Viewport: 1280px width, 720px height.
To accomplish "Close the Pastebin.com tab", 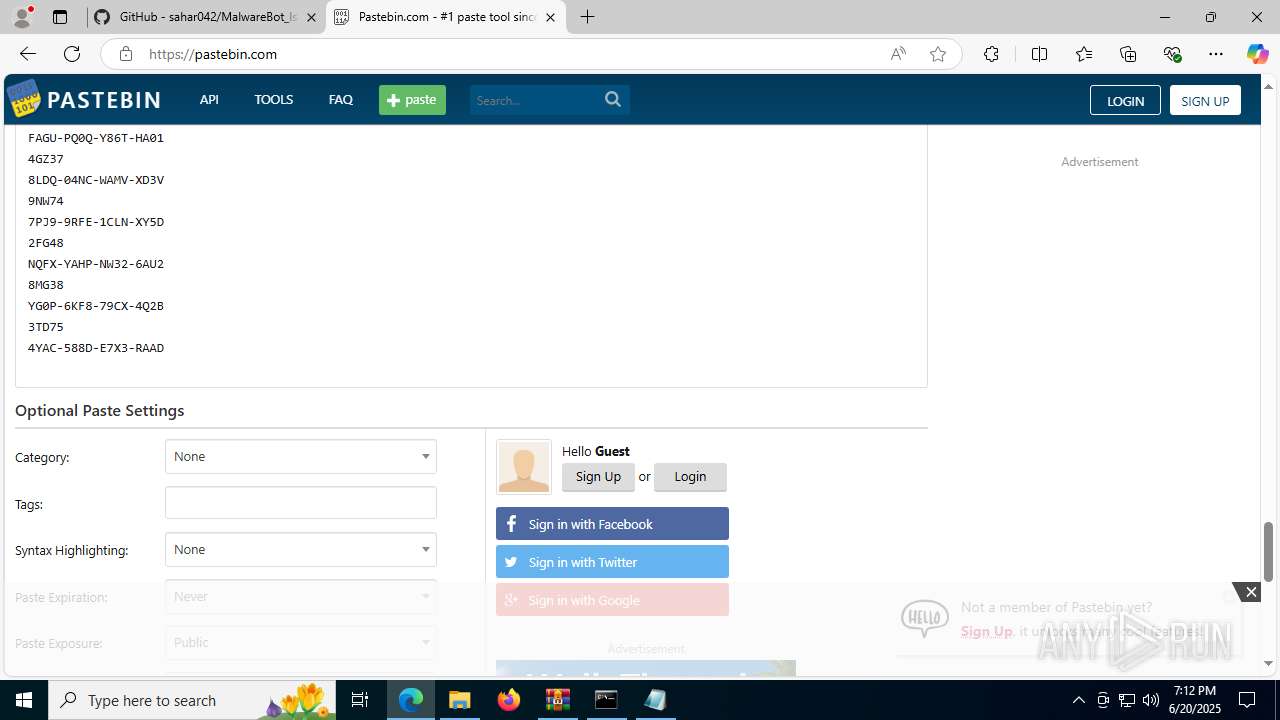I will point(550,17).
